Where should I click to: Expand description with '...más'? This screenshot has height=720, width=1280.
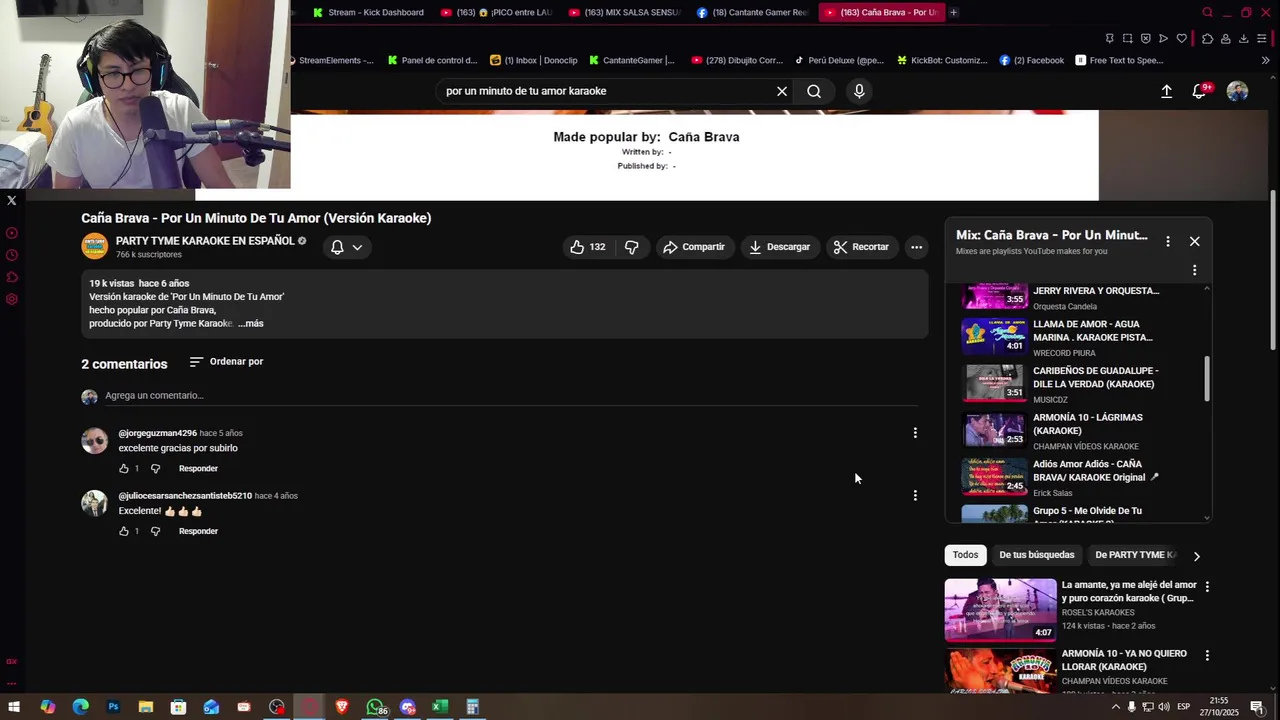click(251, 324)
